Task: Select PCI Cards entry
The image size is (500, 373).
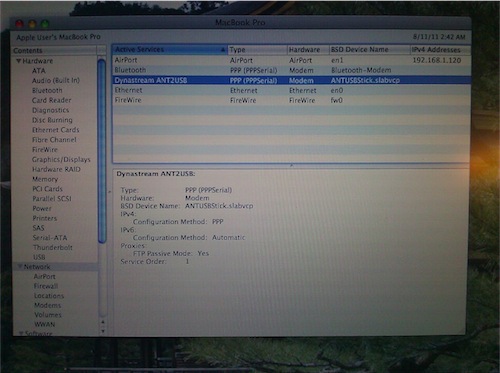Action: tap(47, 189)
